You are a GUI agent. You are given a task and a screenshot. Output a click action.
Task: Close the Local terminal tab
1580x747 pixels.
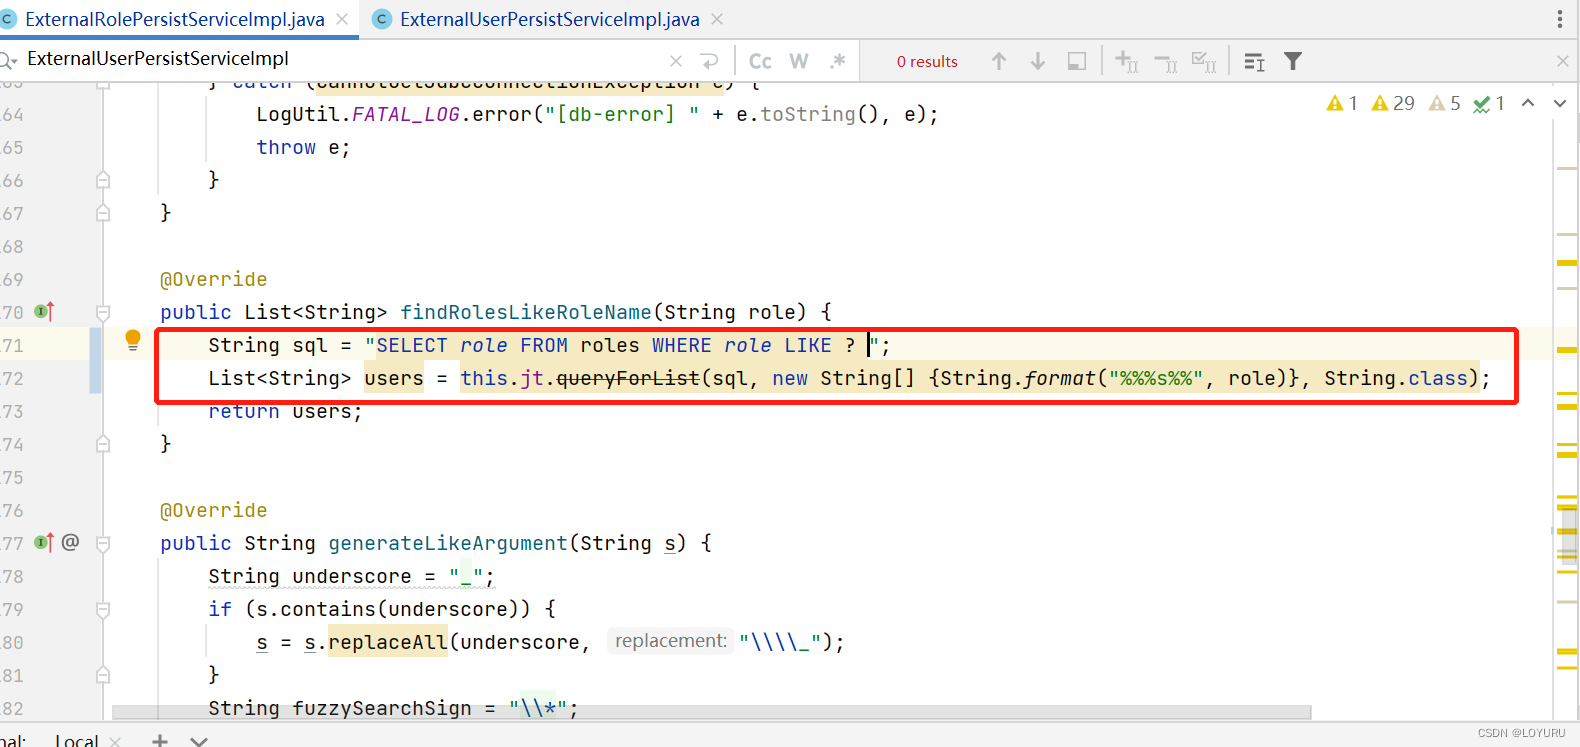(x=115, y=741)
